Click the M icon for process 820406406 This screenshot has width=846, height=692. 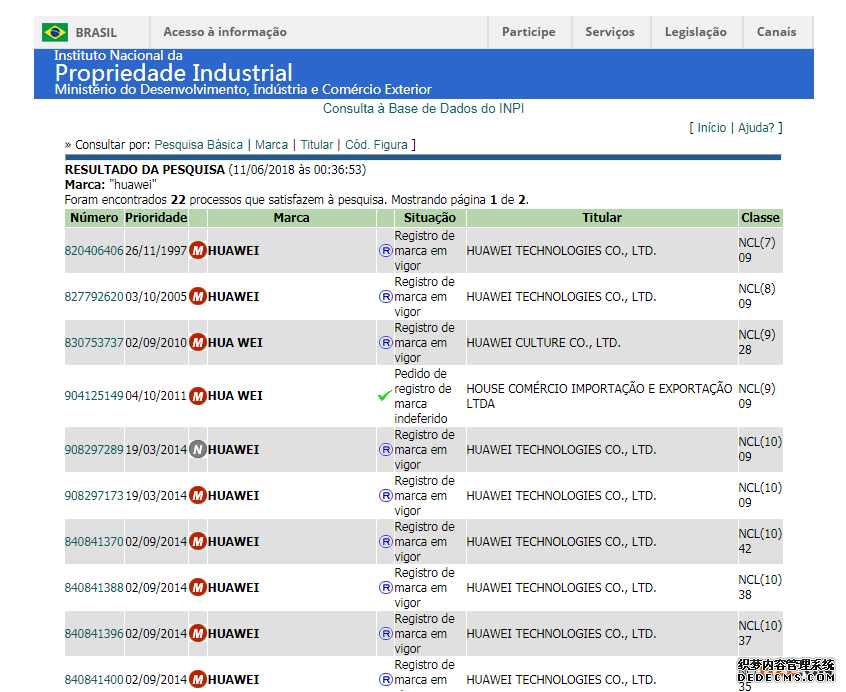(198, 251)
